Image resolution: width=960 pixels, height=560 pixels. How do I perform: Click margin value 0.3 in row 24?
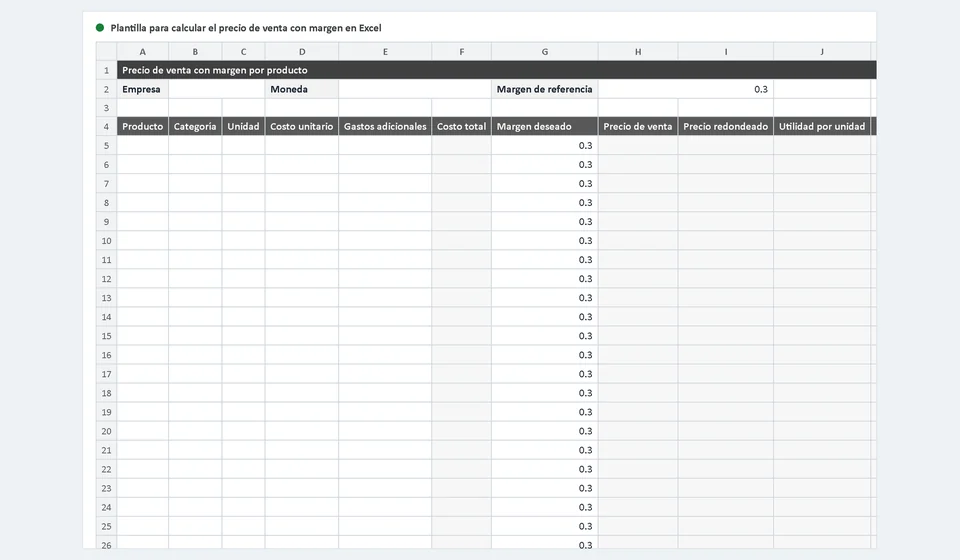(x=545, y=507)
